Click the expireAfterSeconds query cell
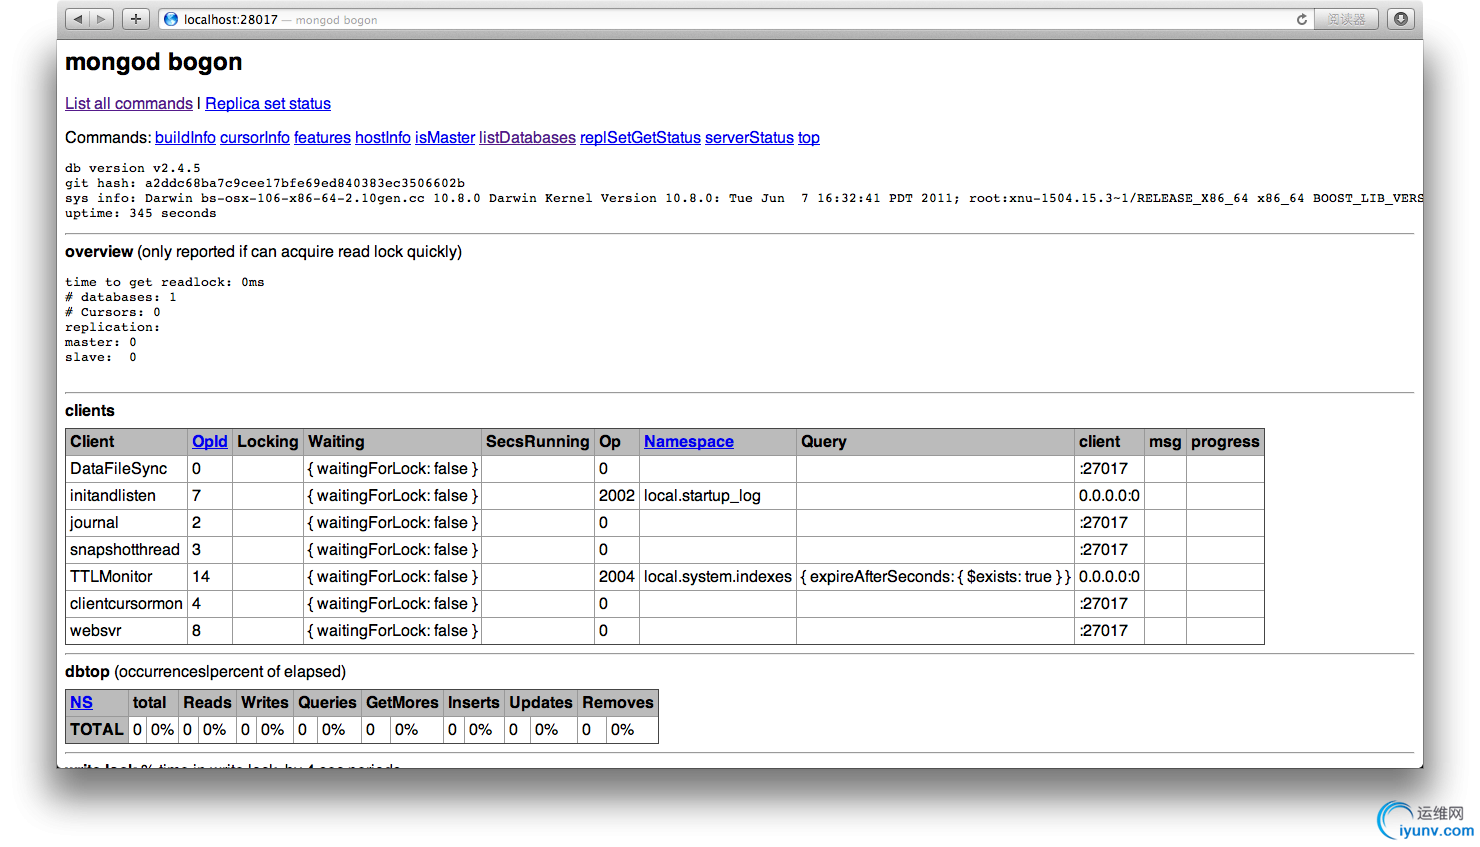Screen dimensions: 1480x847 (x=935, y=576)
